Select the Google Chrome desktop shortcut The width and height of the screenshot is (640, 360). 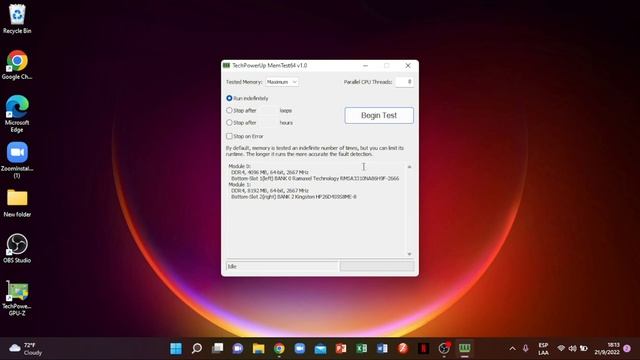17,65
